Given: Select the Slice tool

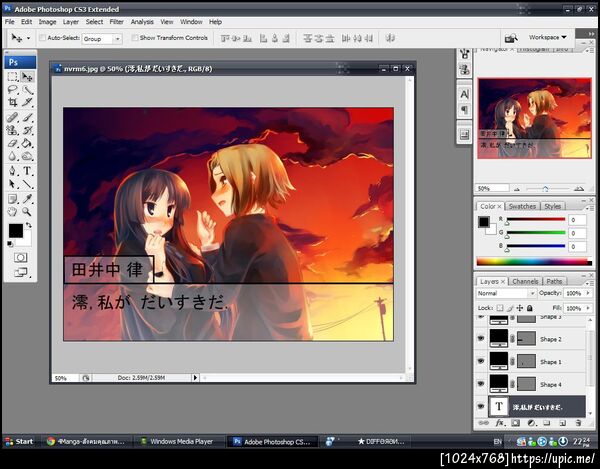Looking at the screenshot, I should [x=27, y=103].
